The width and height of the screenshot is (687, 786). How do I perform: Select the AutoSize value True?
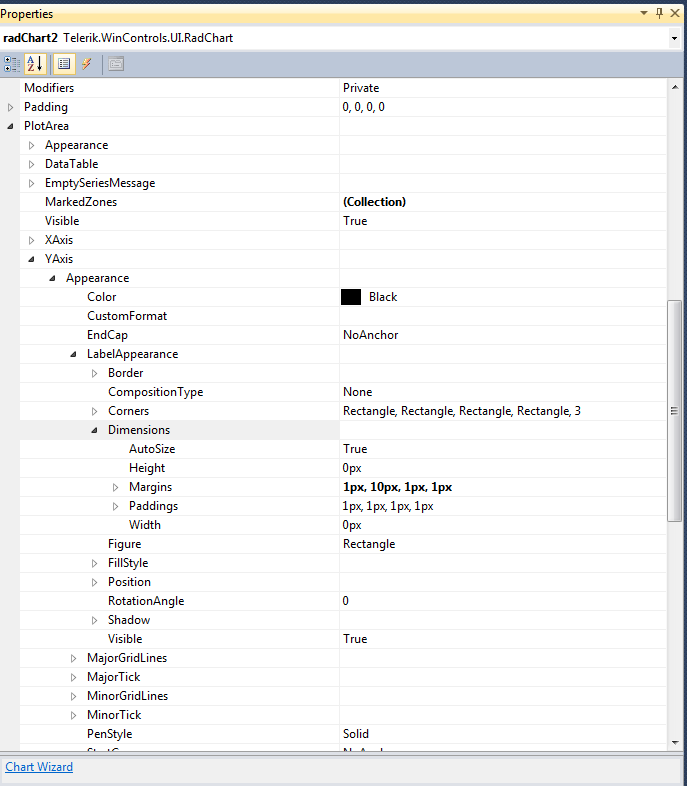pos(355,449)
